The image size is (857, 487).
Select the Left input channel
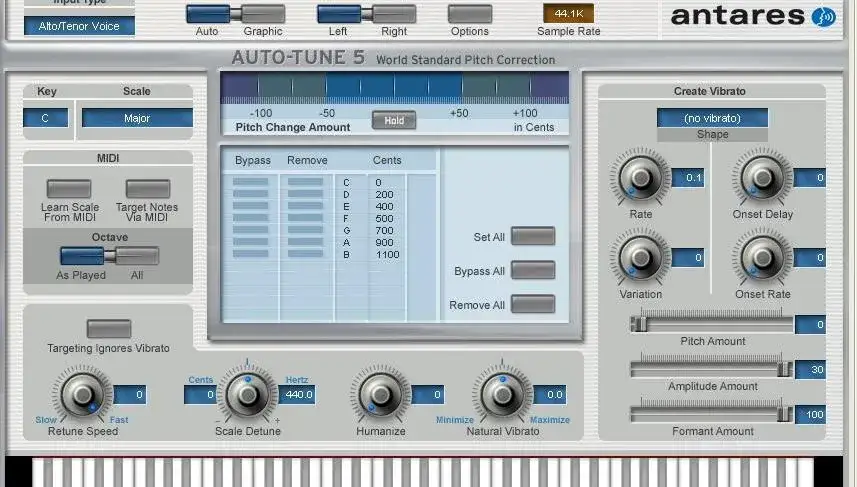(x=339, y=14)
